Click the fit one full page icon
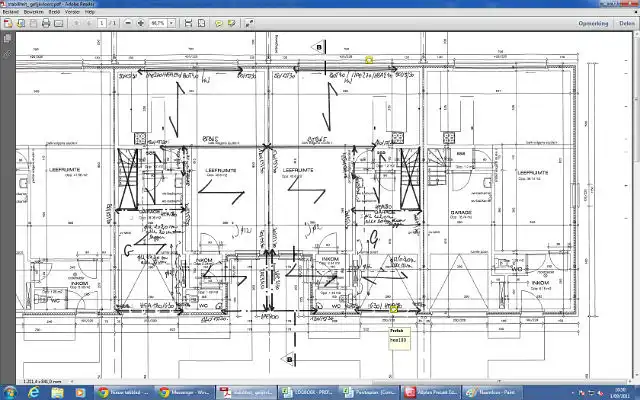This screenshot has height=400, width=640. point(201,22)
